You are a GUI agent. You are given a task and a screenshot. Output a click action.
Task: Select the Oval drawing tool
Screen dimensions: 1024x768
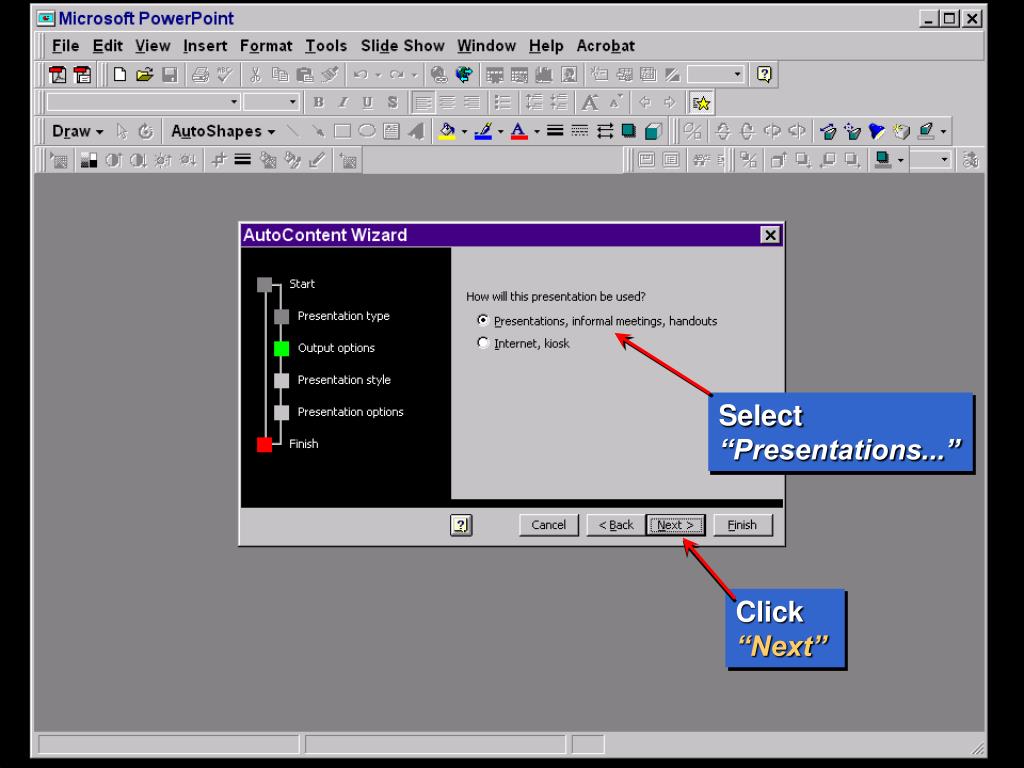point(367,131)
